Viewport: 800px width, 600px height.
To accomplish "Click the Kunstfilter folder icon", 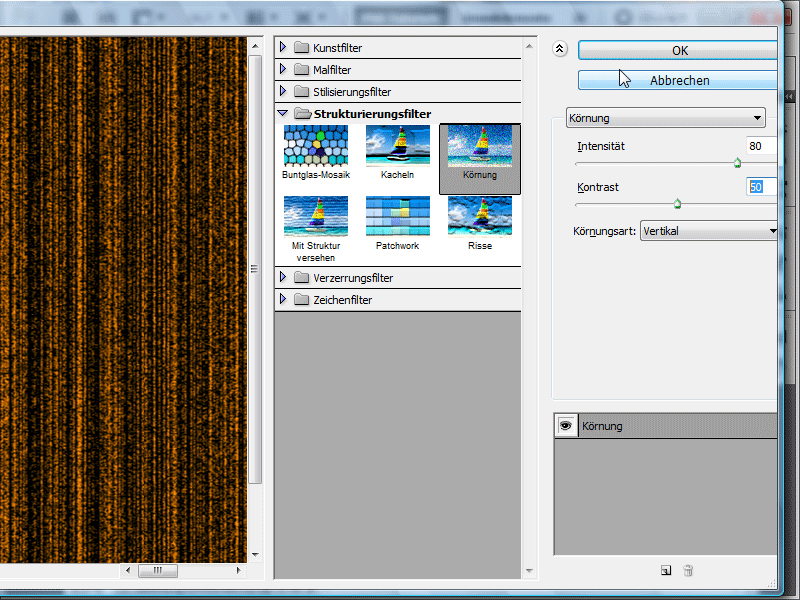I will [302, 47].
